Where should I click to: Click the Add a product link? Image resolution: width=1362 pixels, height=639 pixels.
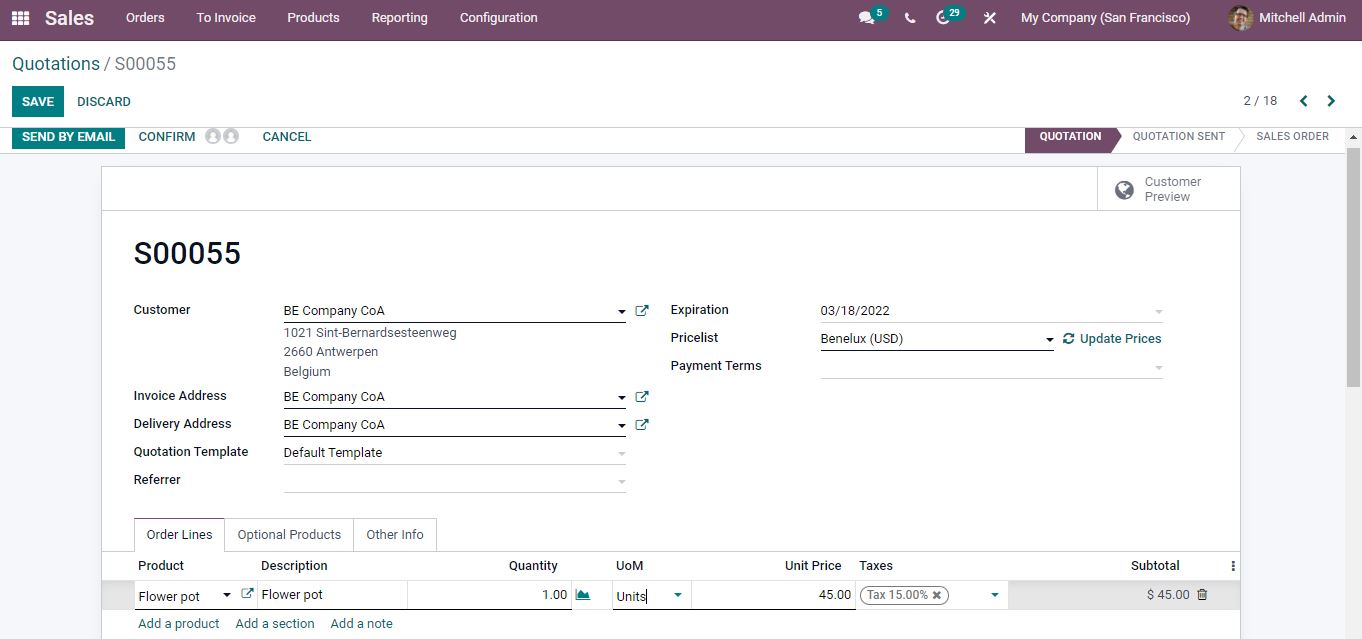click(179, 624)
